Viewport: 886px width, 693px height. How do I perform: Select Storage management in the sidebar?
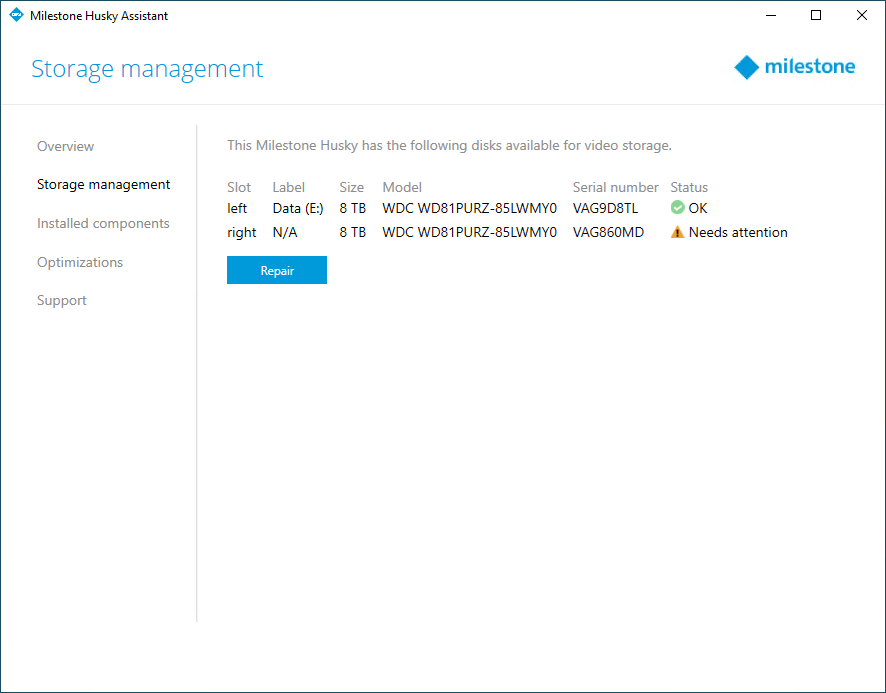pos(103,185)
